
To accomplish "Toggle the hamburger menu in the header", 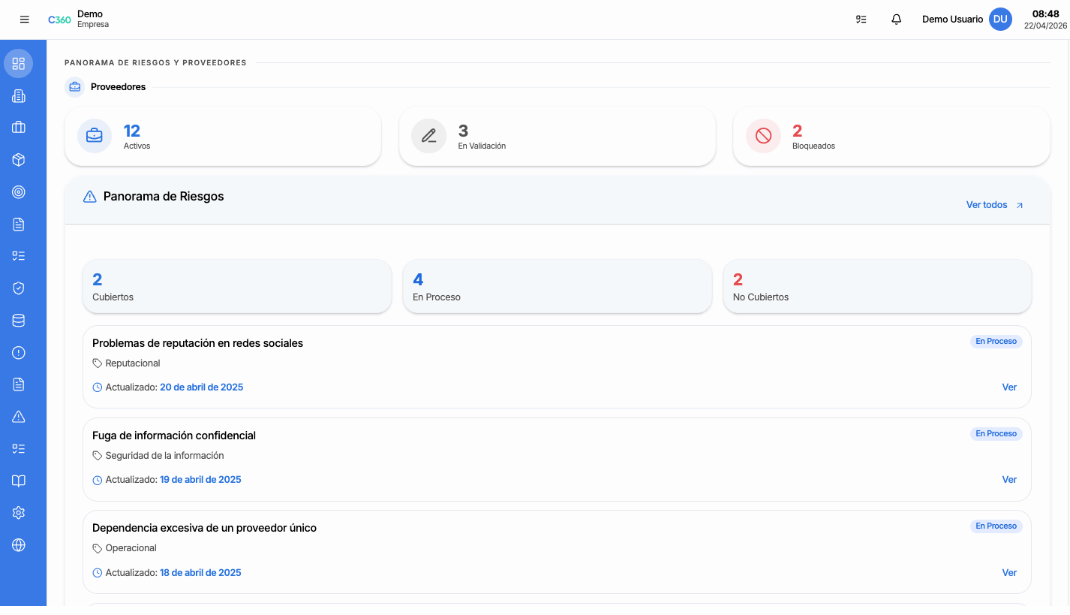I will (x=25, y=19).
